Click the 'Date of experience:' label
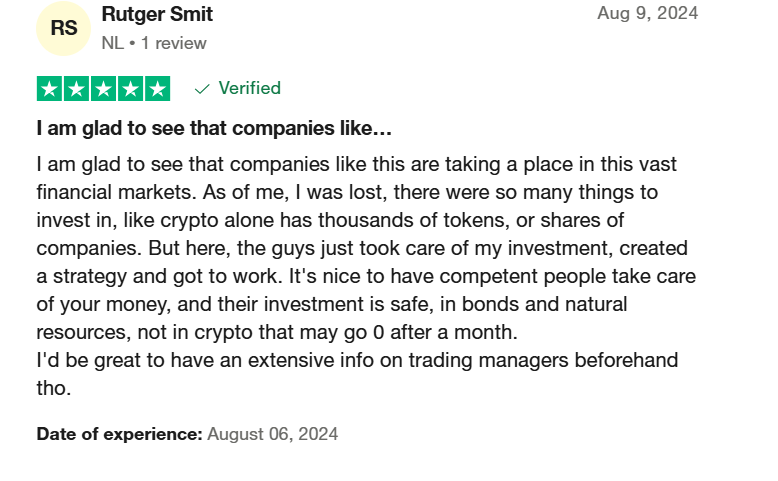This screenshot has width=778, height=481. 120,434
